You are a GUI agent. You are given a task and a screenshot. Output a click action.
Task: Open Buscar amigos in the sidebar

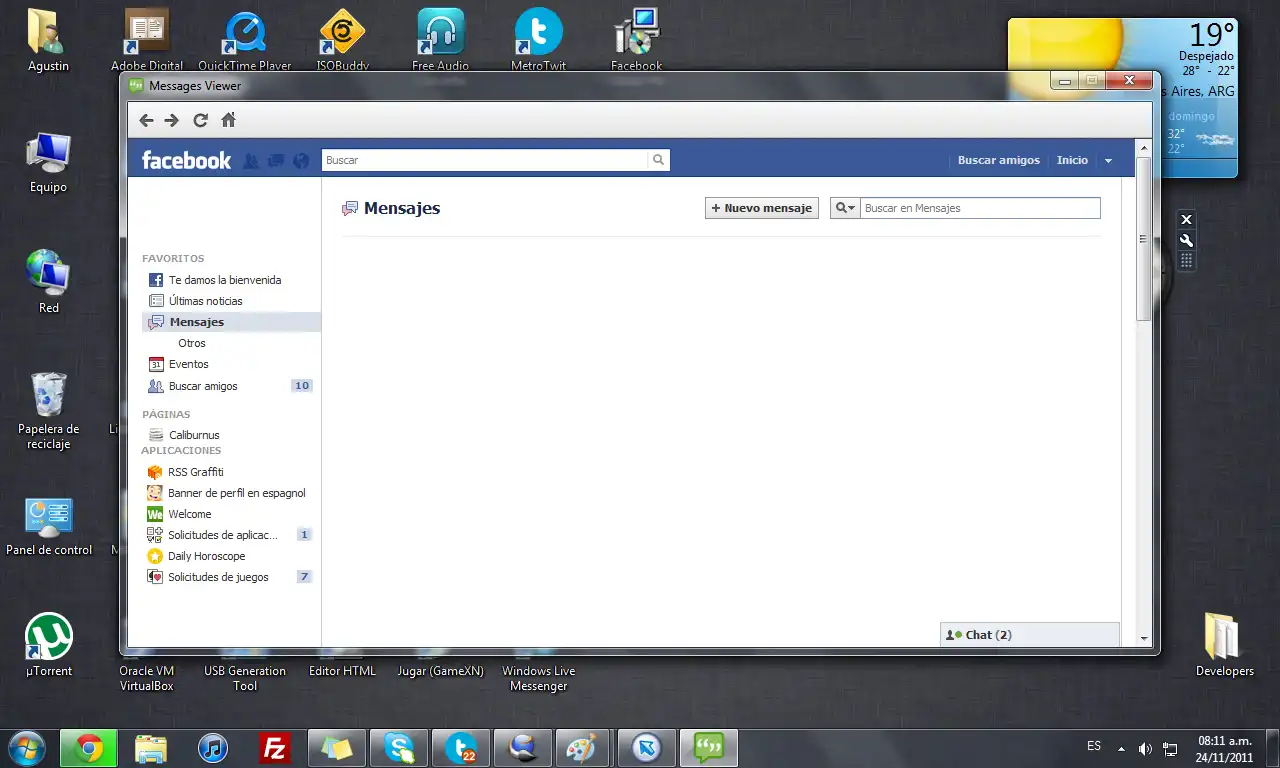click(x=203, y=386)
